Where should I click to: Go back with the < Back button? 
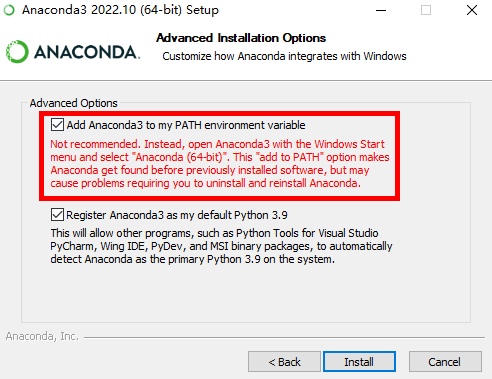[x=284, y=362]
